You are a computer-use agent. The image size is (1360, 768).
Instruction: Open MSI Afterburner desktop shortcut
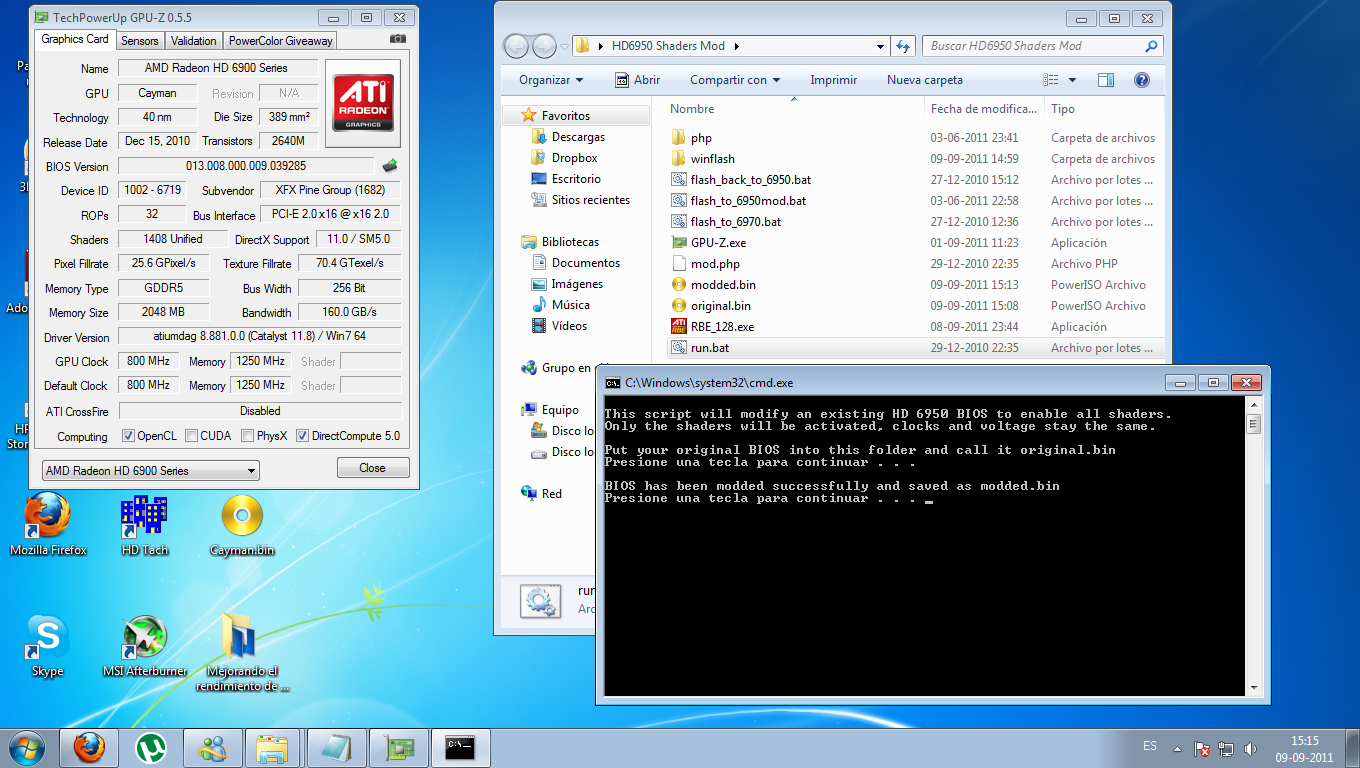tap(145, 647)
